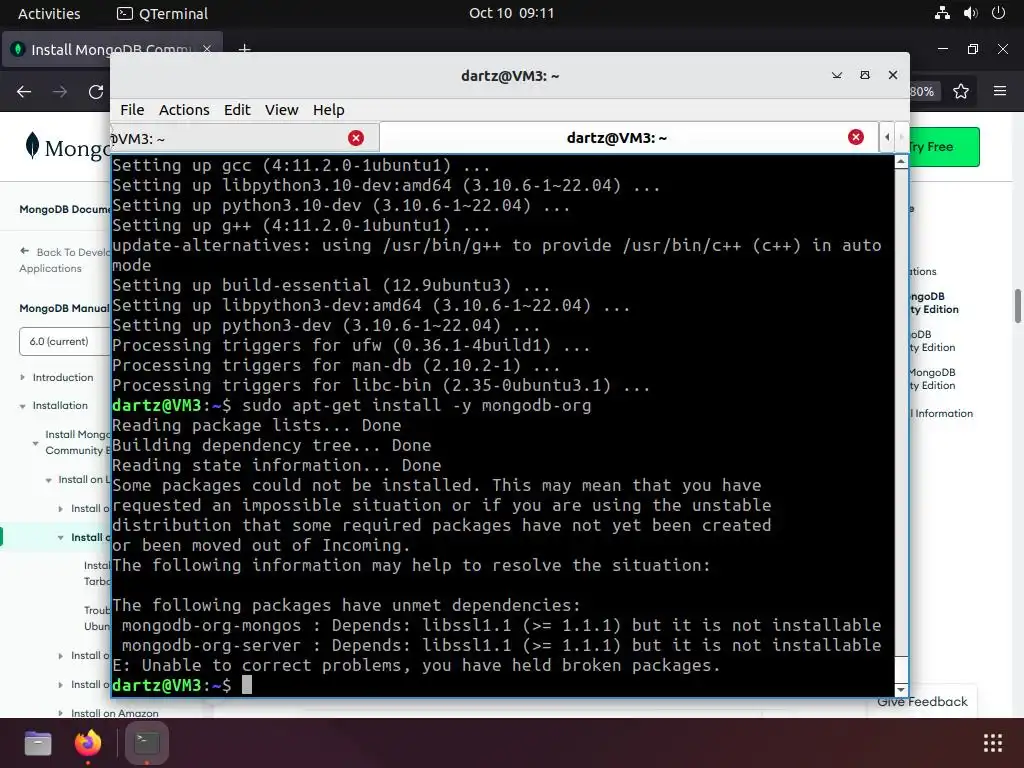Close the Install MongoDB Firefox tab

207,49
